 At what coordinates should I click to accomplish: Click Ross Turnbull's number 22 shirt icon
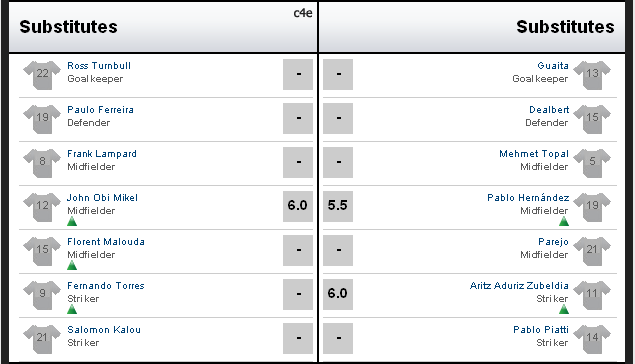coord(42,75)
